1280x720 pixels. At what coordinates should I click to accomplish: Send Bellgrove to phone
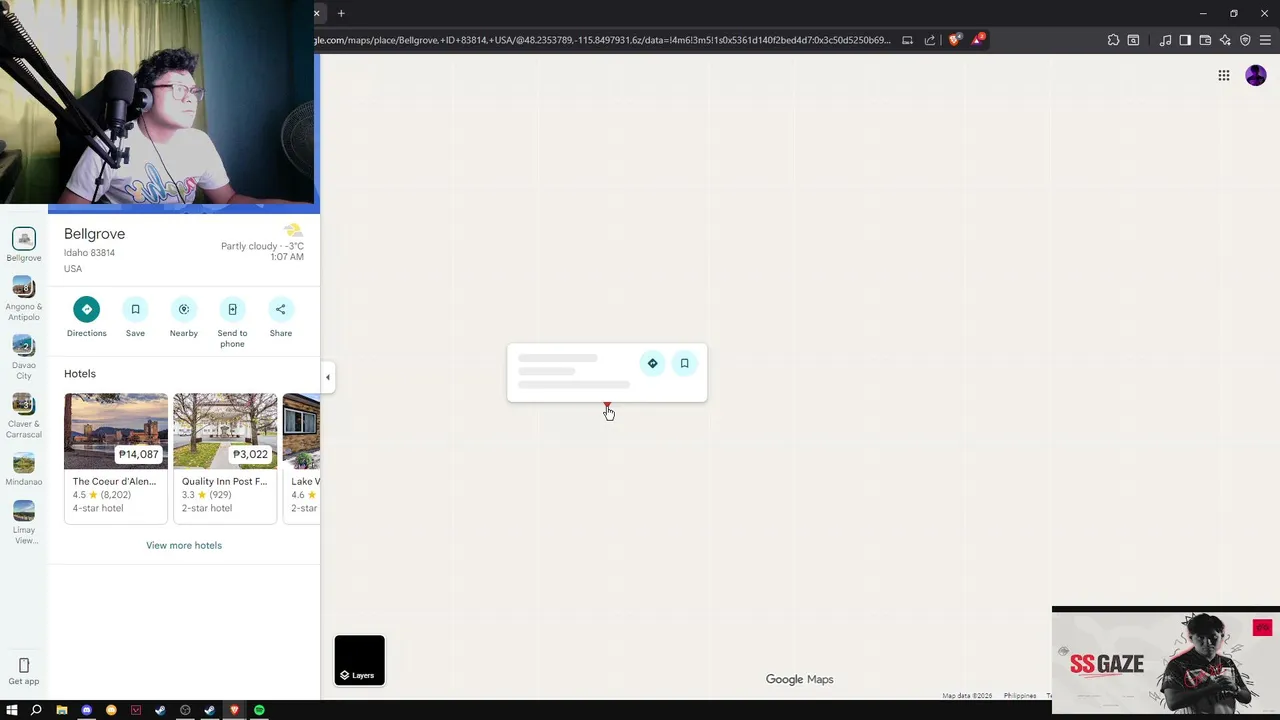pyautogui.click(x=232, y=309)
